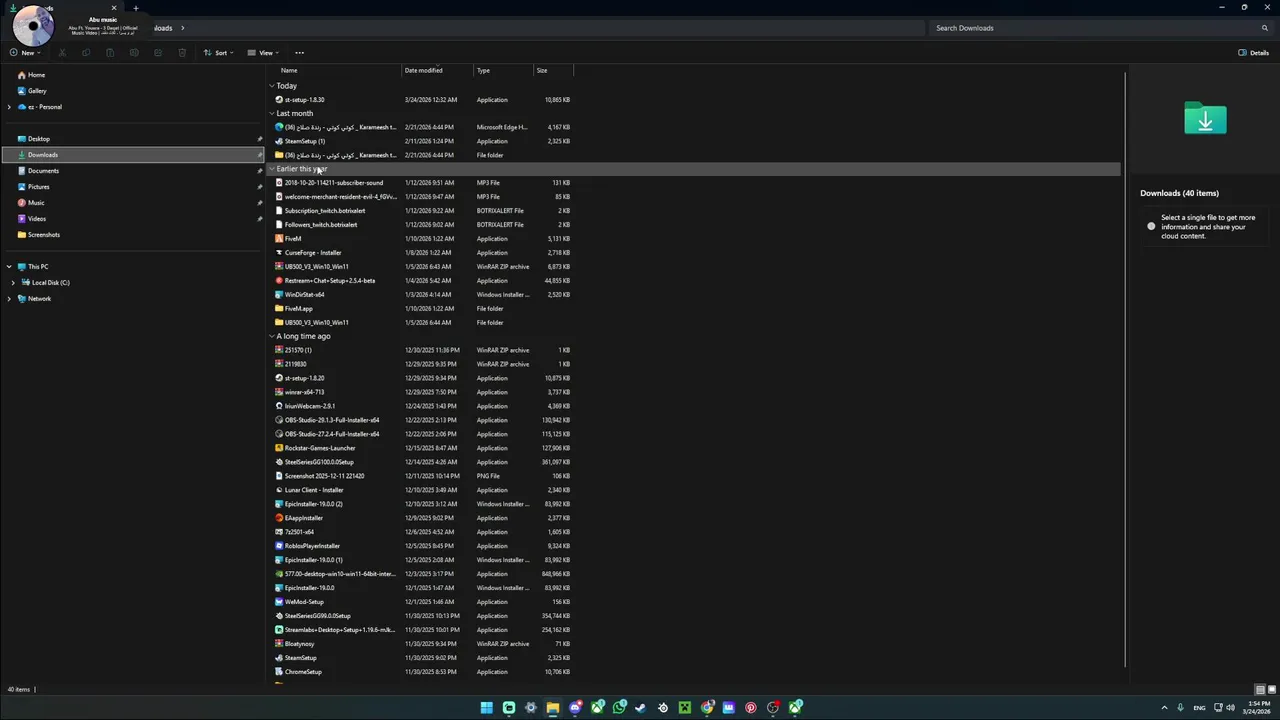Collapse the Last month group
The image size is (1280, 720).
tap(272, 114)
